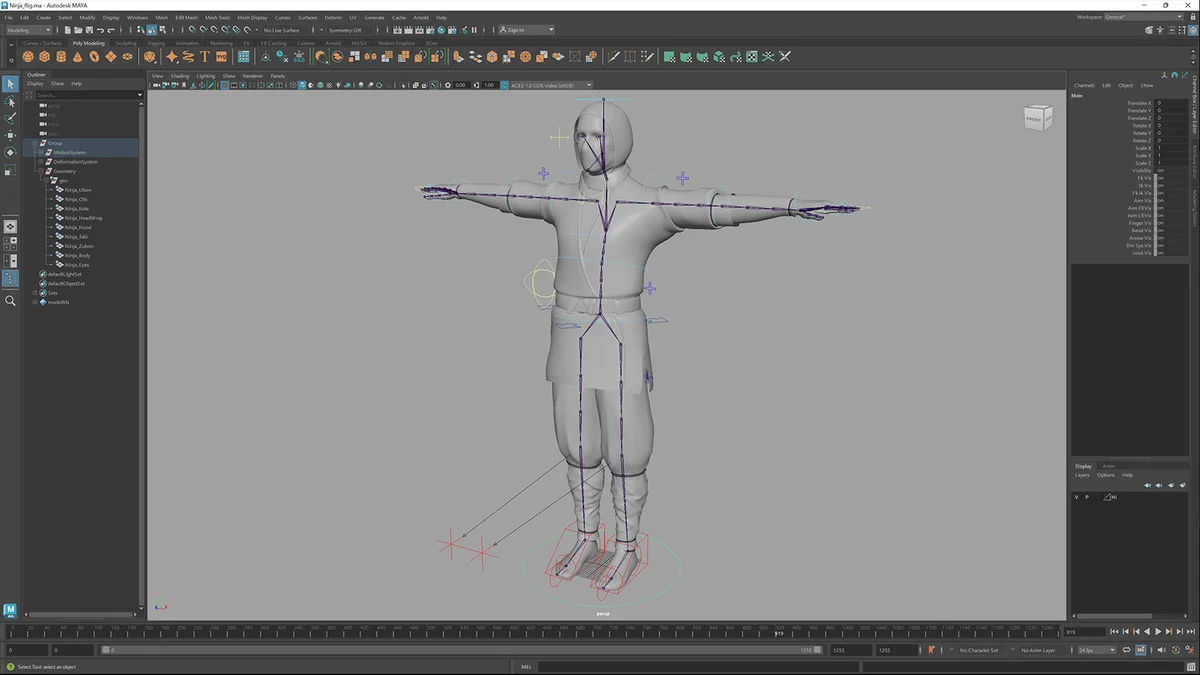Viewport: 1200px width, 675px height.
Task: Open the 24 fps frame rate dropdown
Action: tap(1096, 650)
